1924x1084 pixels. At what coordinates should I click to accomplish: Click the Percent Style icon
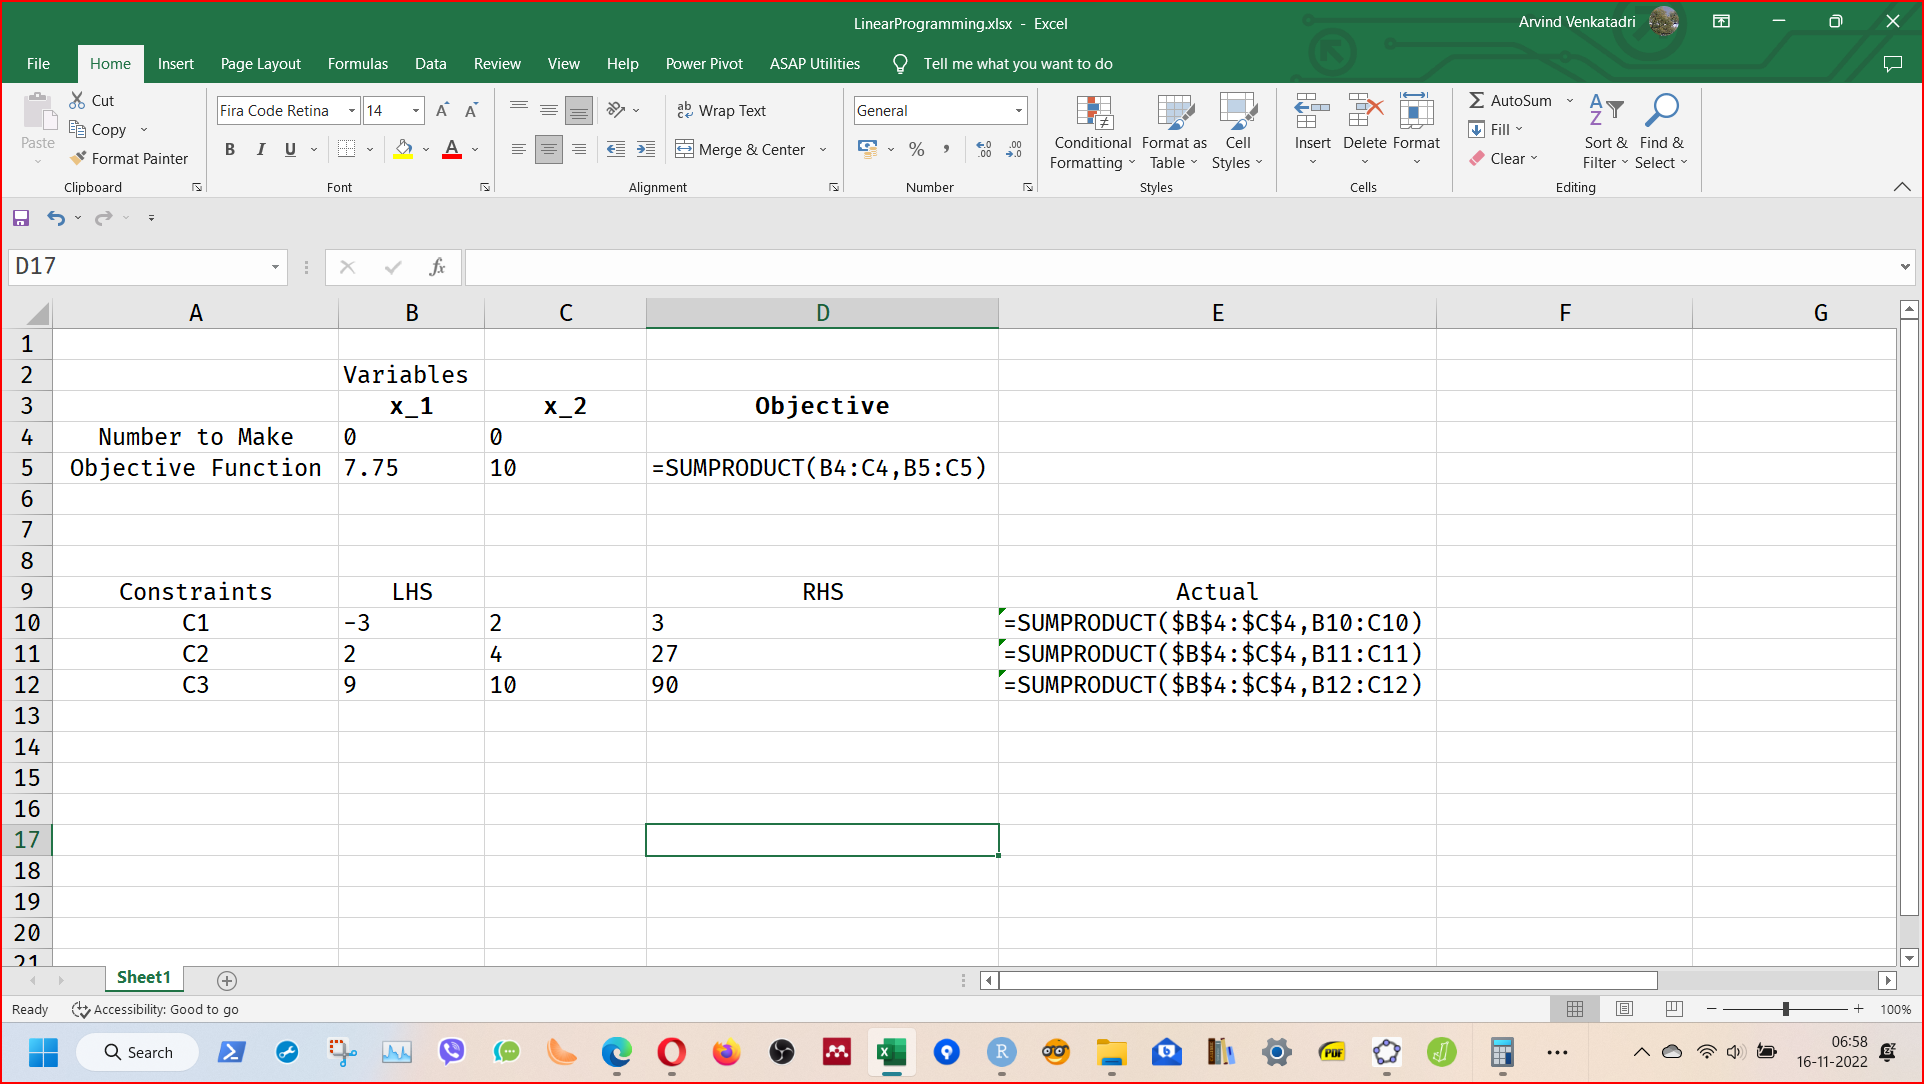(916, 150)
